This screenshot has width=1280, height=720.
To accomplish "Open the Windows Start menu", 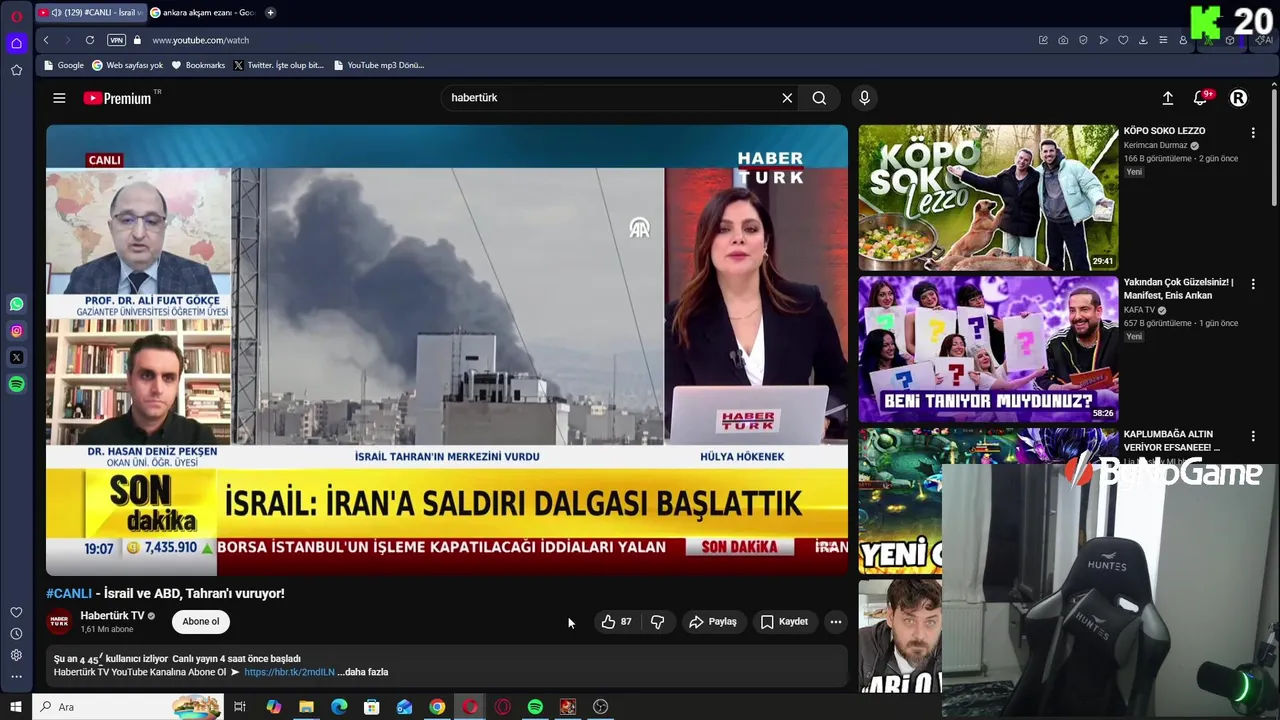I will coord(16,707).
